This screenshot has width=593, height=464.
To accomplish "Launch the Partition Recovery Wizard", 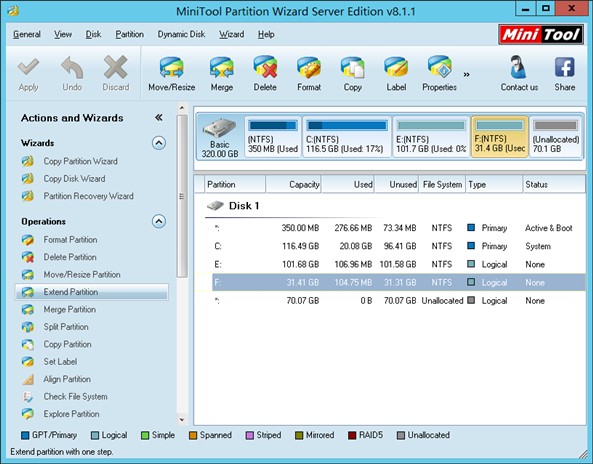I will [88, 196].
